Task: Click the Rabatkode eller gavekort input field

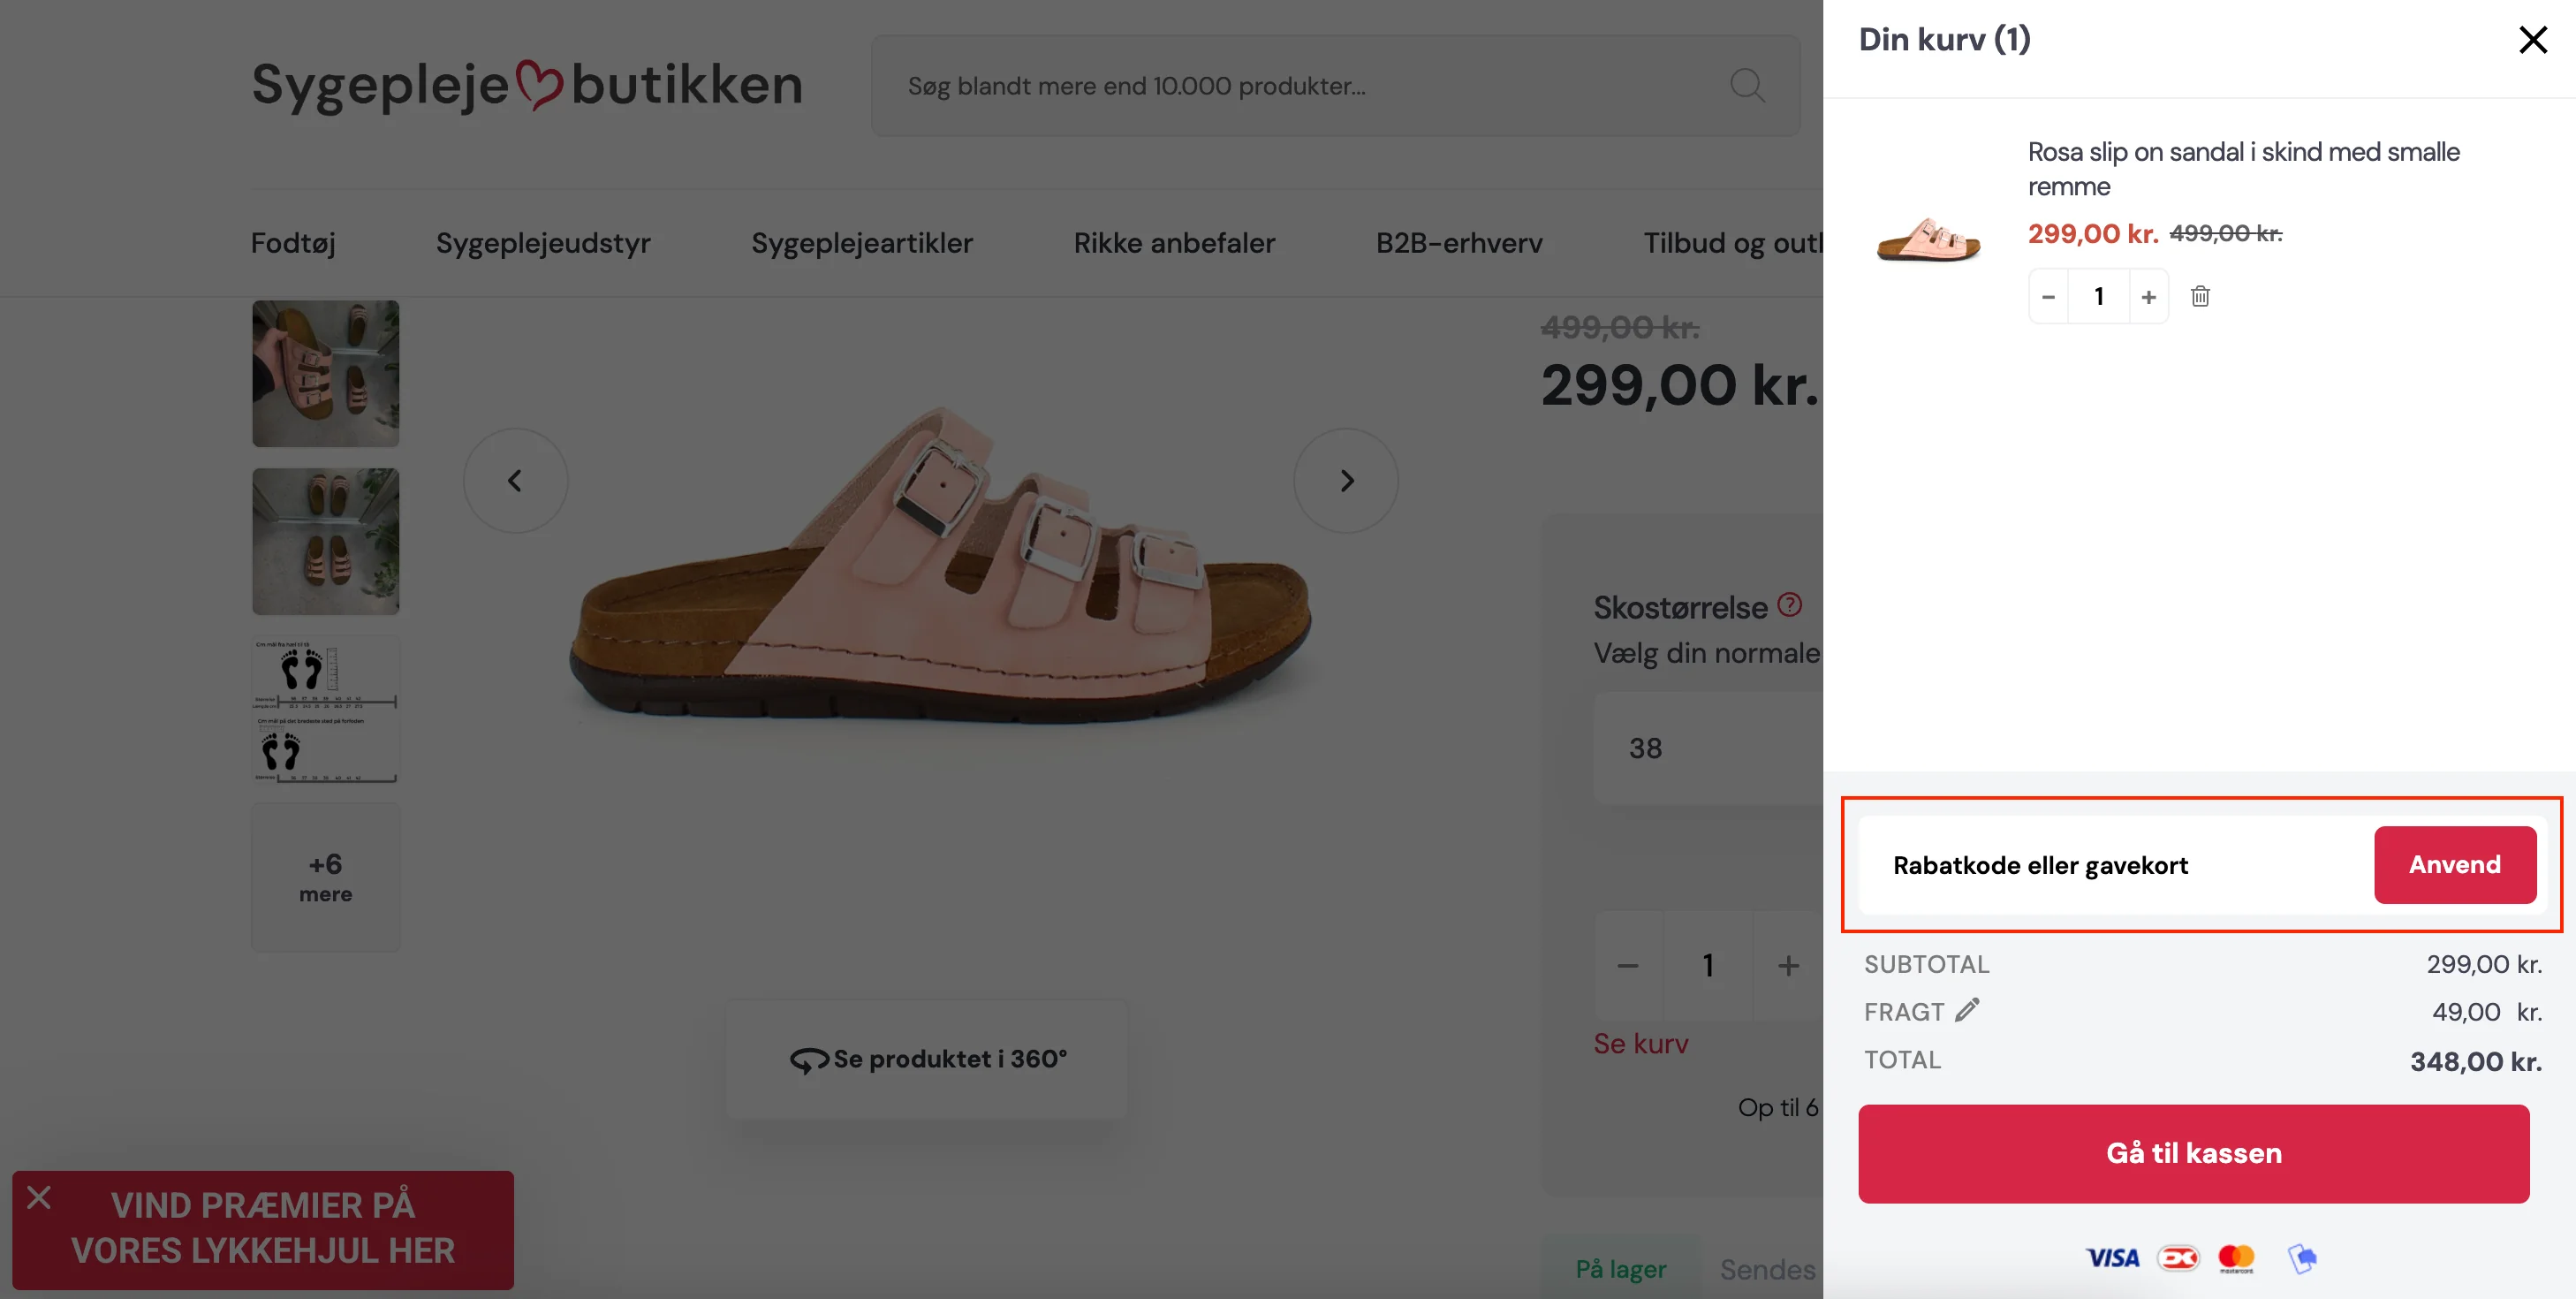Action: tap(2042, 865)
